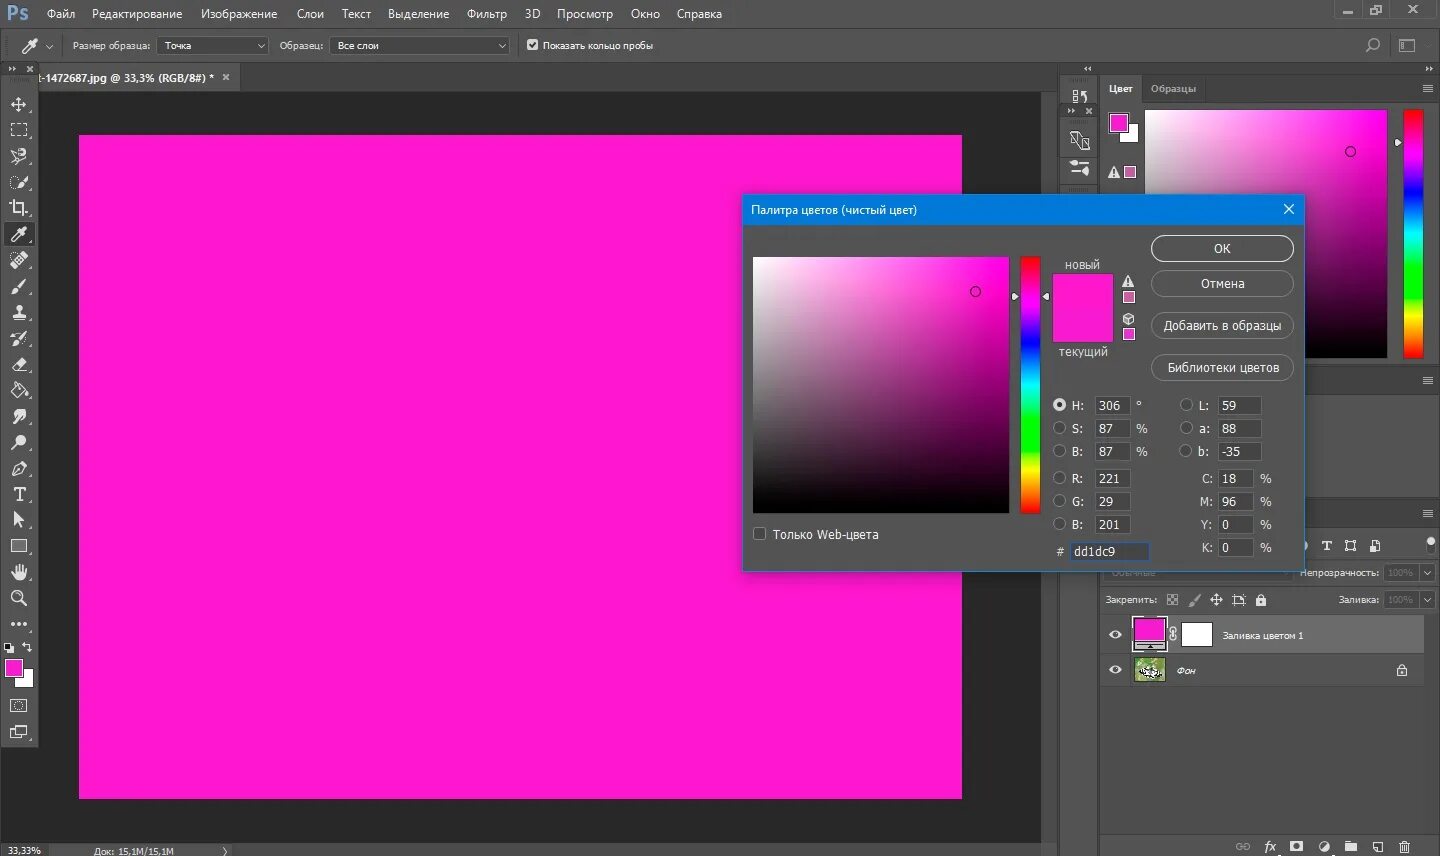Open the edit toolbar ellipsis menu
Image resolution: width=1440 pixels, height=856 pixels.
19,624
